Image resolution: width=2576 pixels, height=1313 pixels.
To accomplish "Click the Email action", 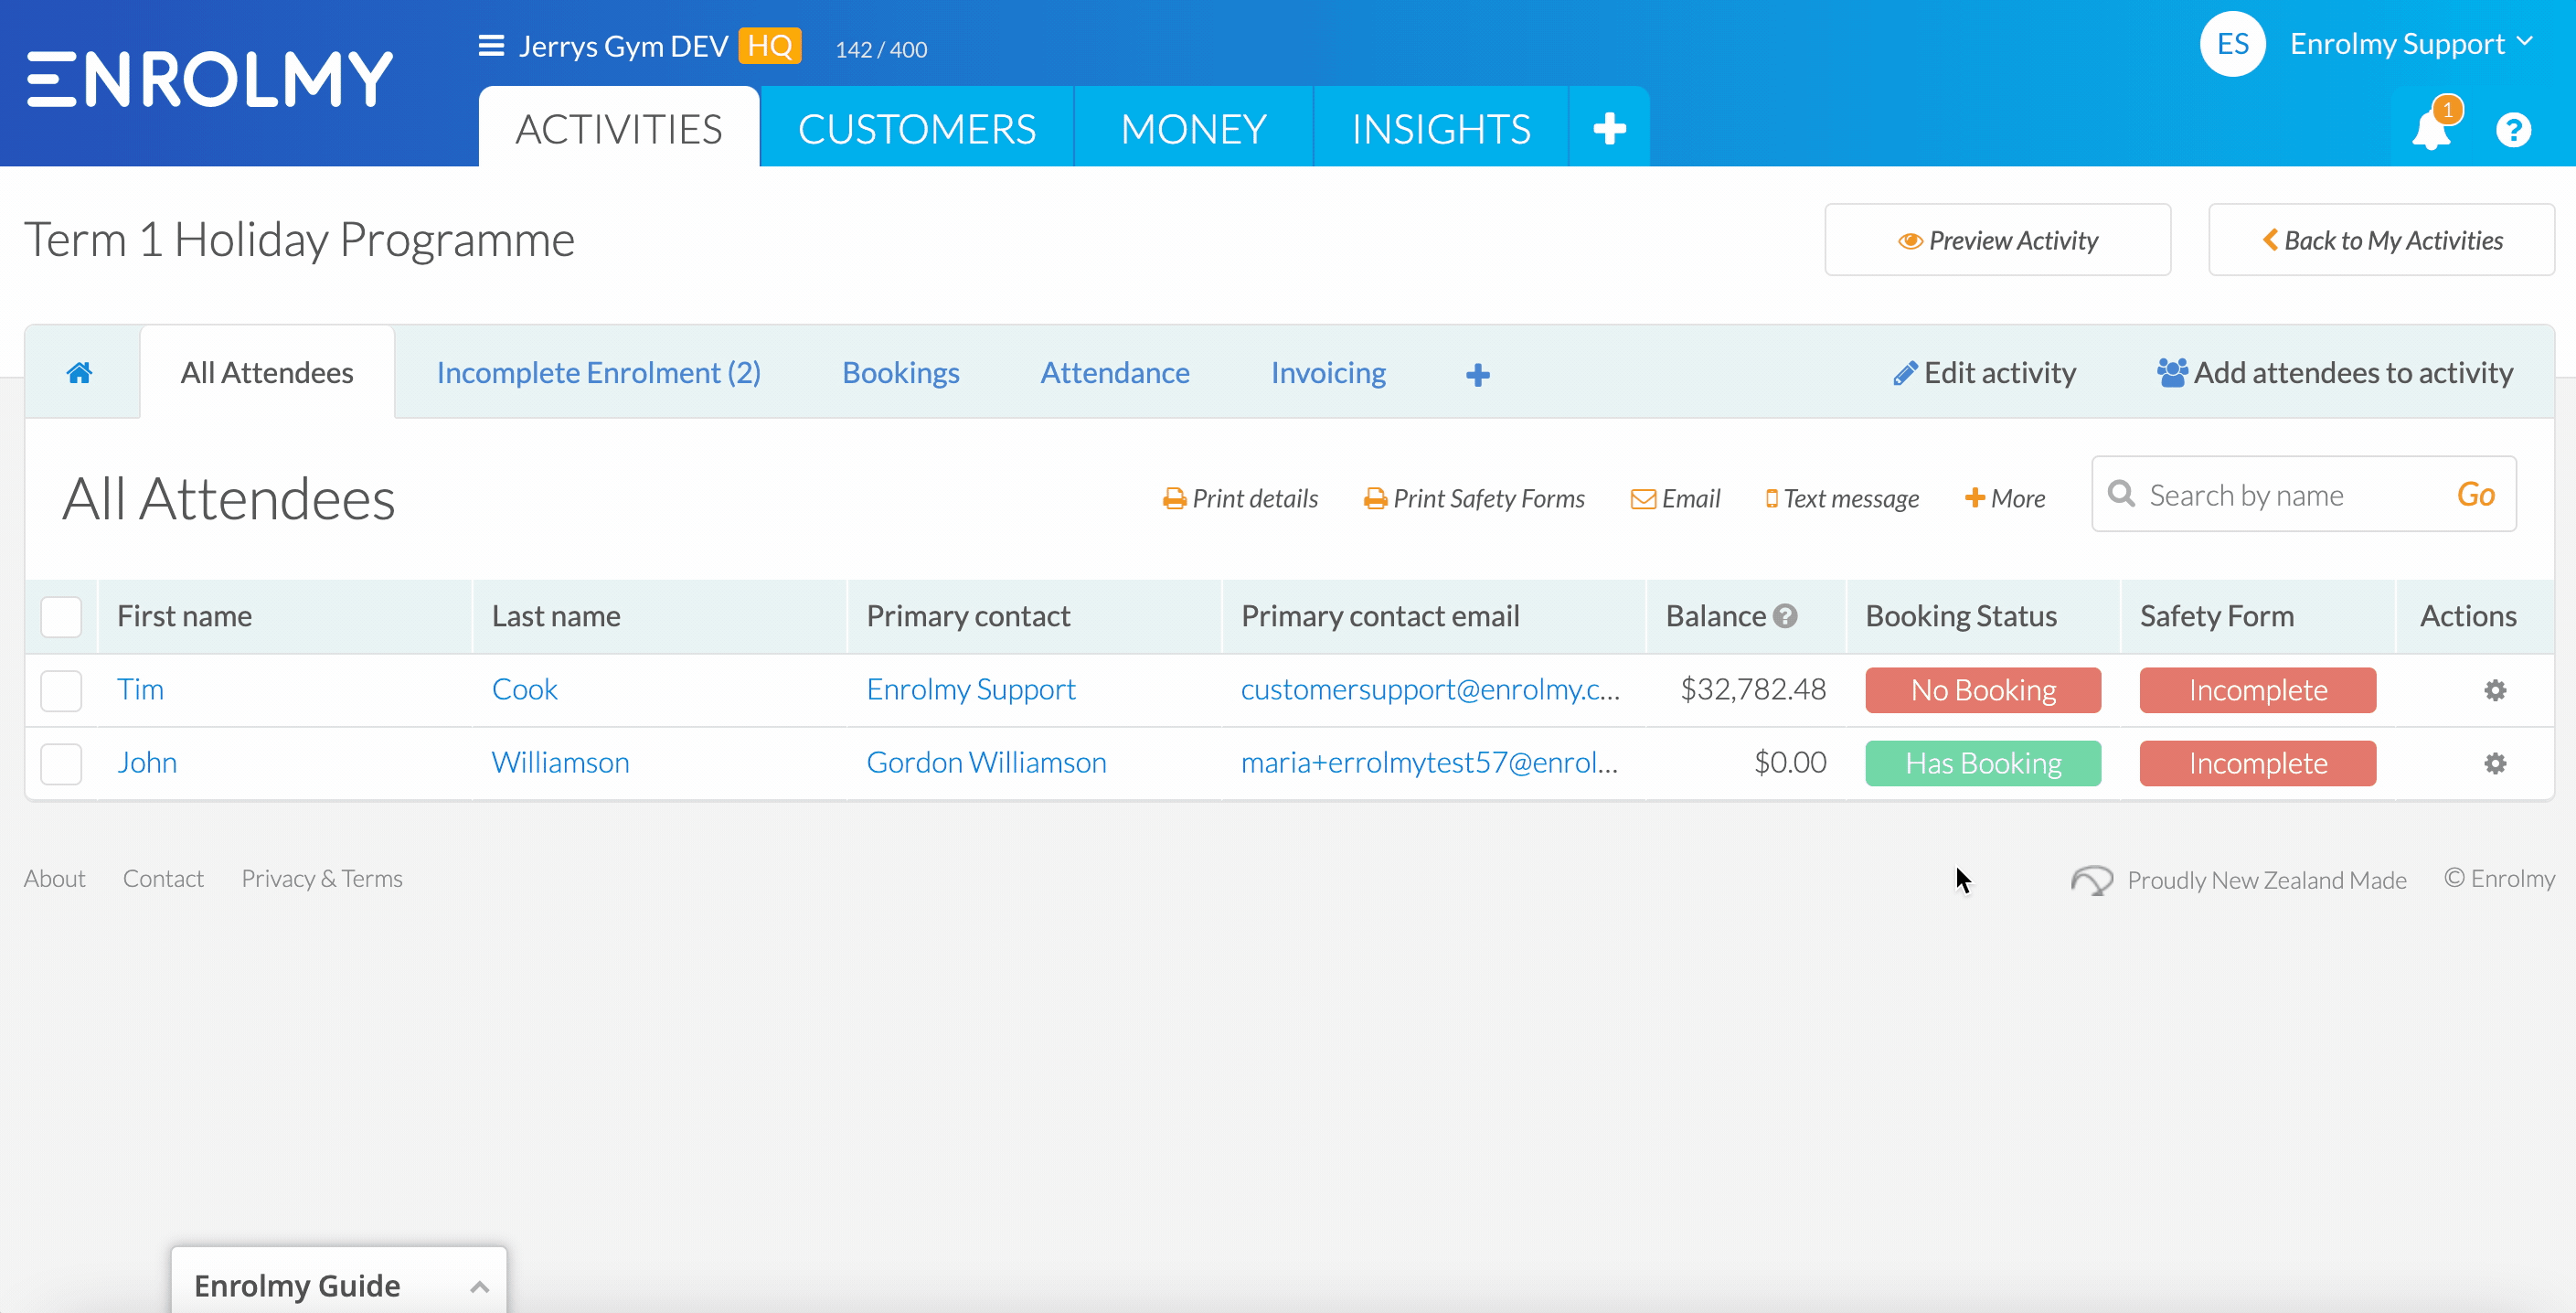I will tap(1676, 498).
